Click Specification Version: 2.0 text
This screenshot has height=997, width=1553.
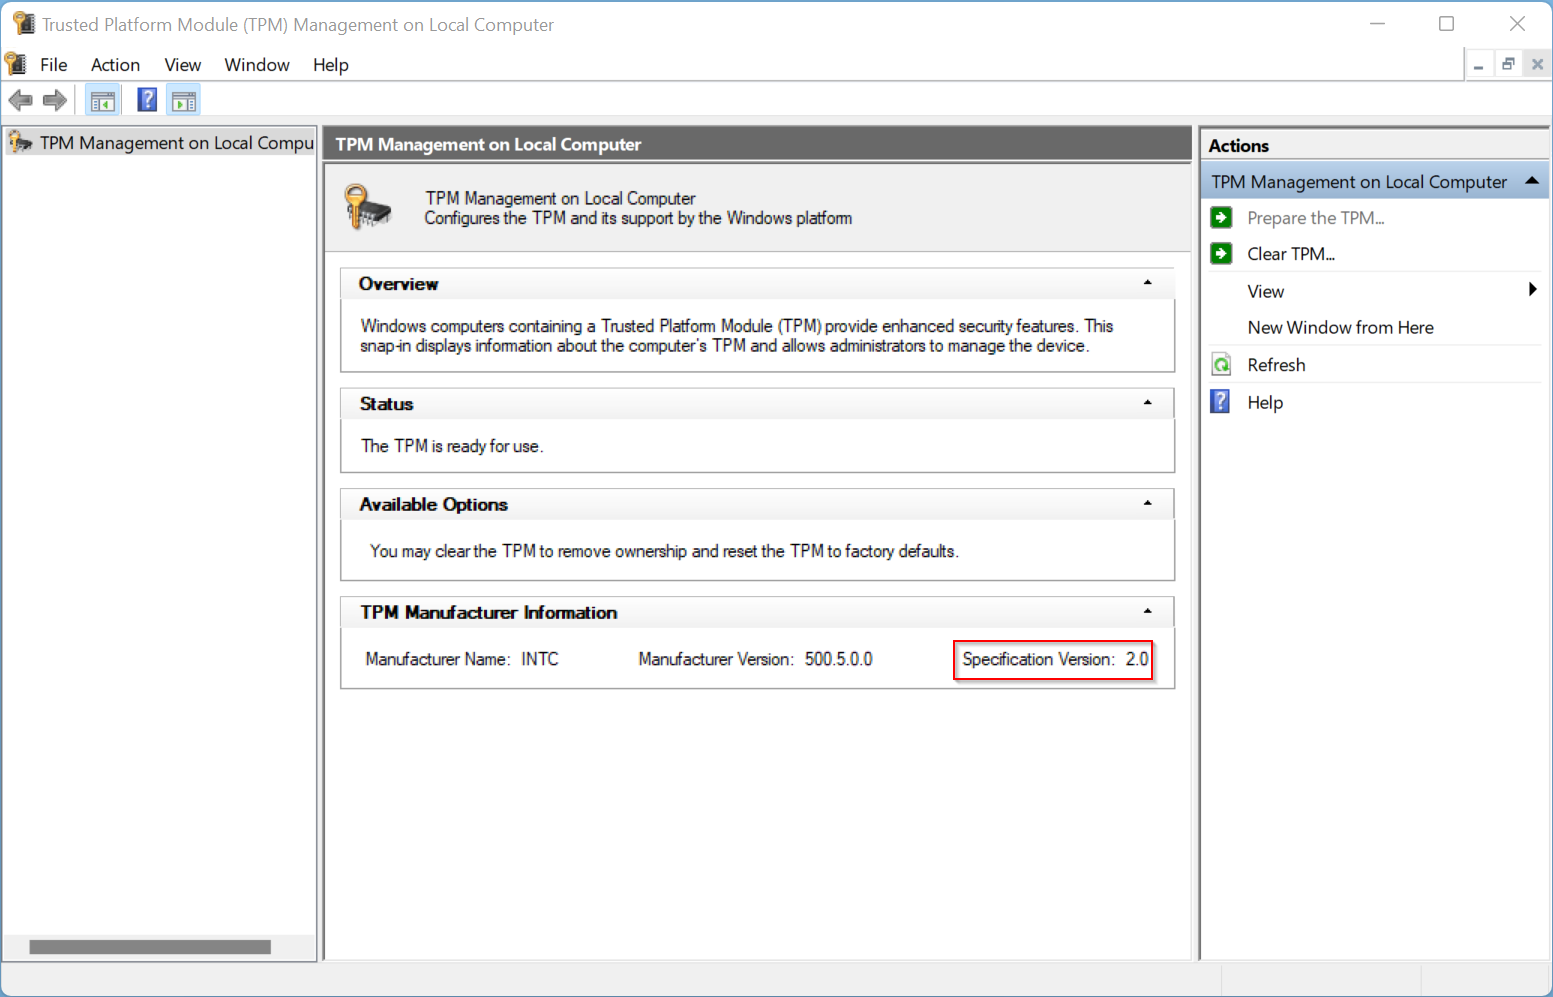click(x=1055, y=659)
